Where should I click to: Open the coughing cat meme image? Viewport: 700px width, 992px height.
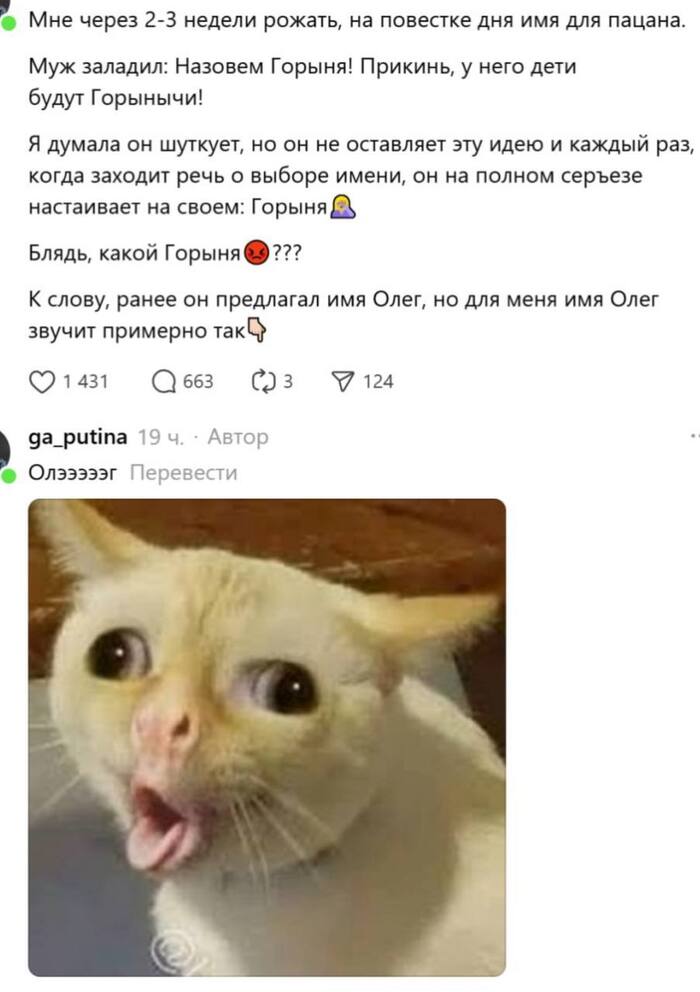267,737
